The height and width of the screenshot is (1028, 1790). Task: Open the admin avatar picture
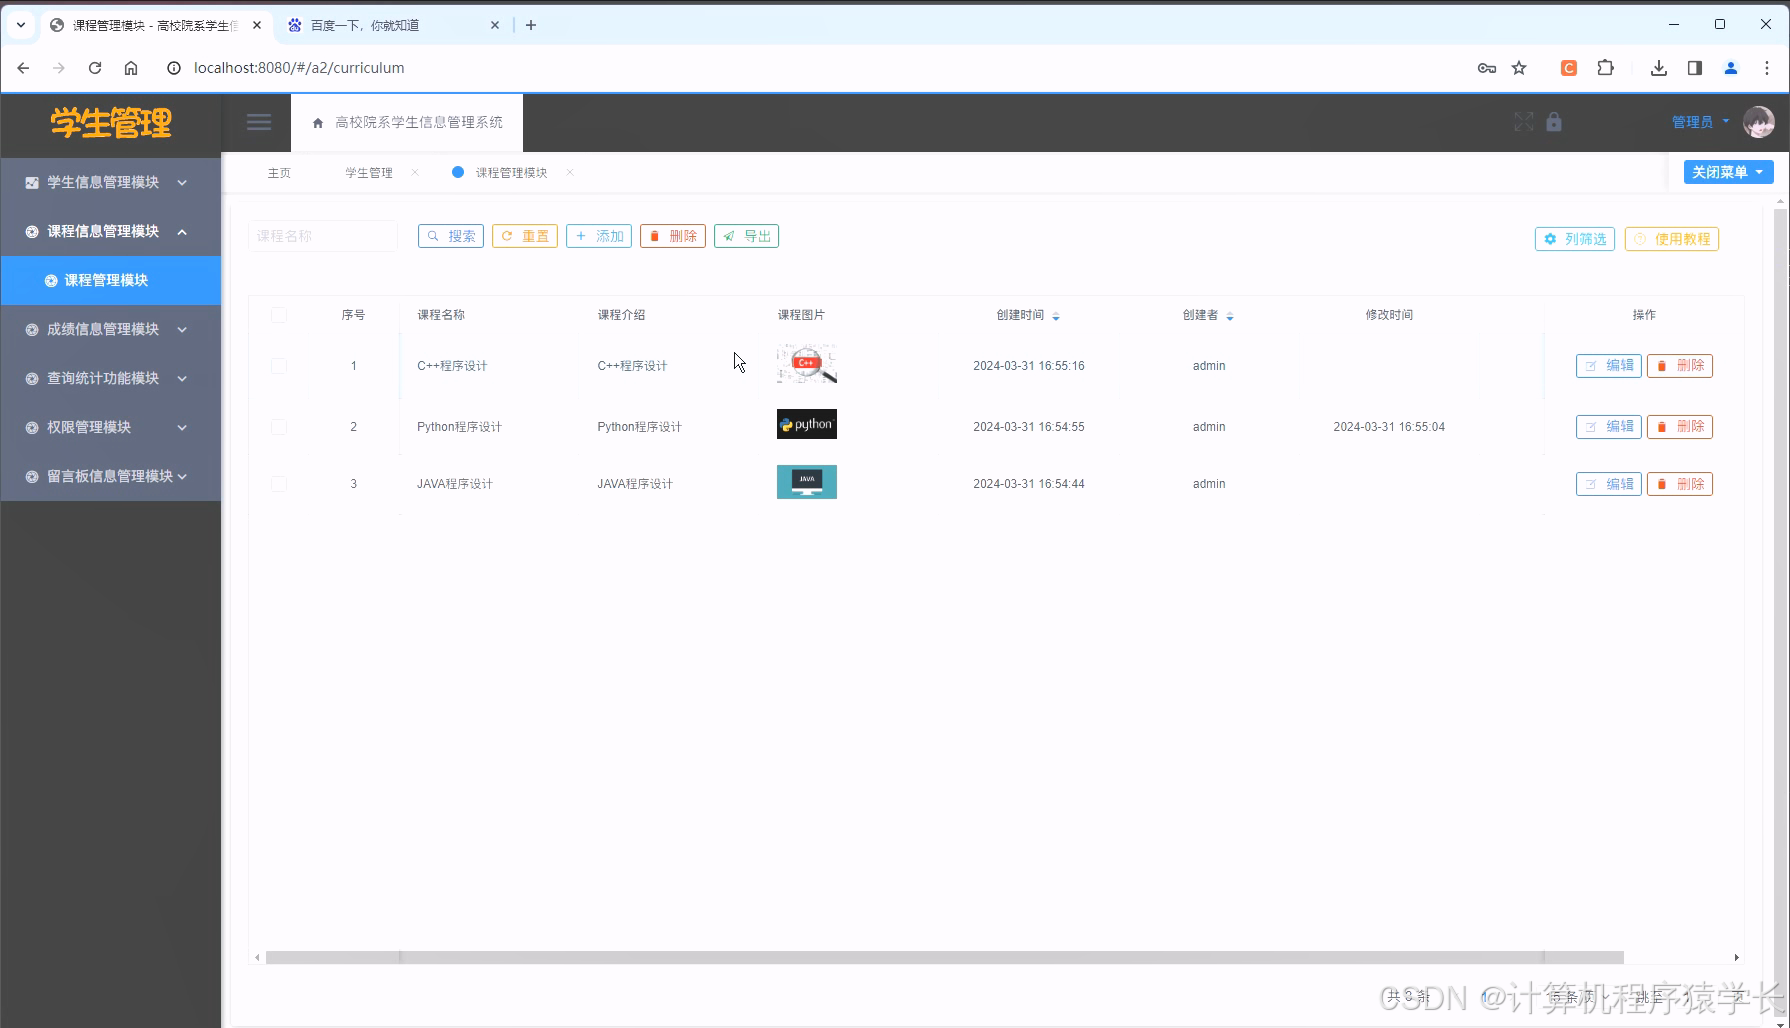click(x=1759, y=122)
